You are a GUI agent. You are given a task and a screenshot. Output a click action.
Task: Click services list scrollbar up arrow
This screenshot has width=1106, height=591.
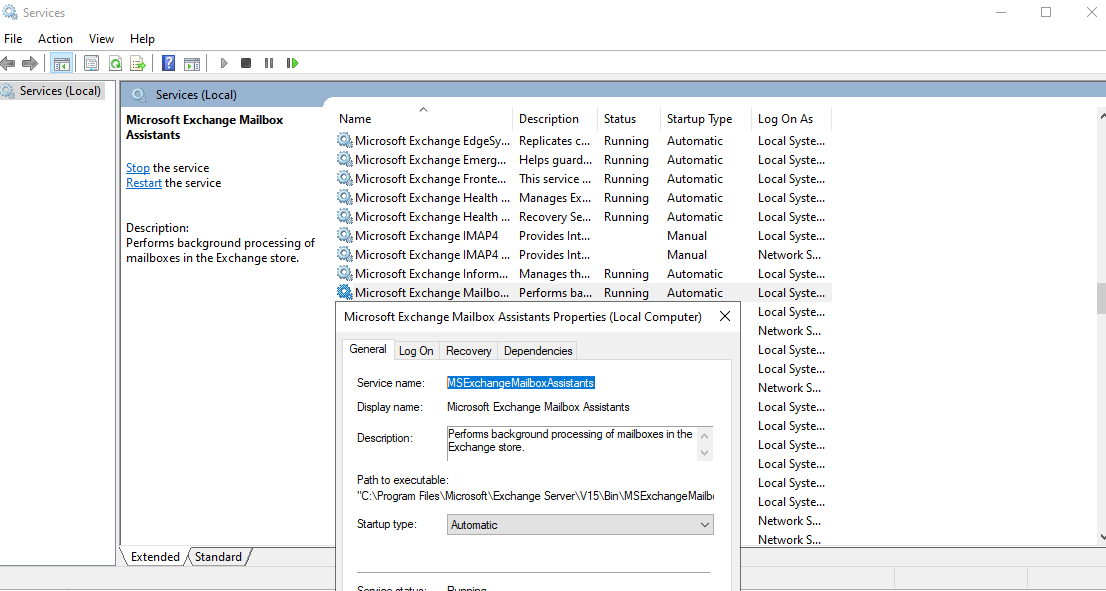pos(1102,114)
